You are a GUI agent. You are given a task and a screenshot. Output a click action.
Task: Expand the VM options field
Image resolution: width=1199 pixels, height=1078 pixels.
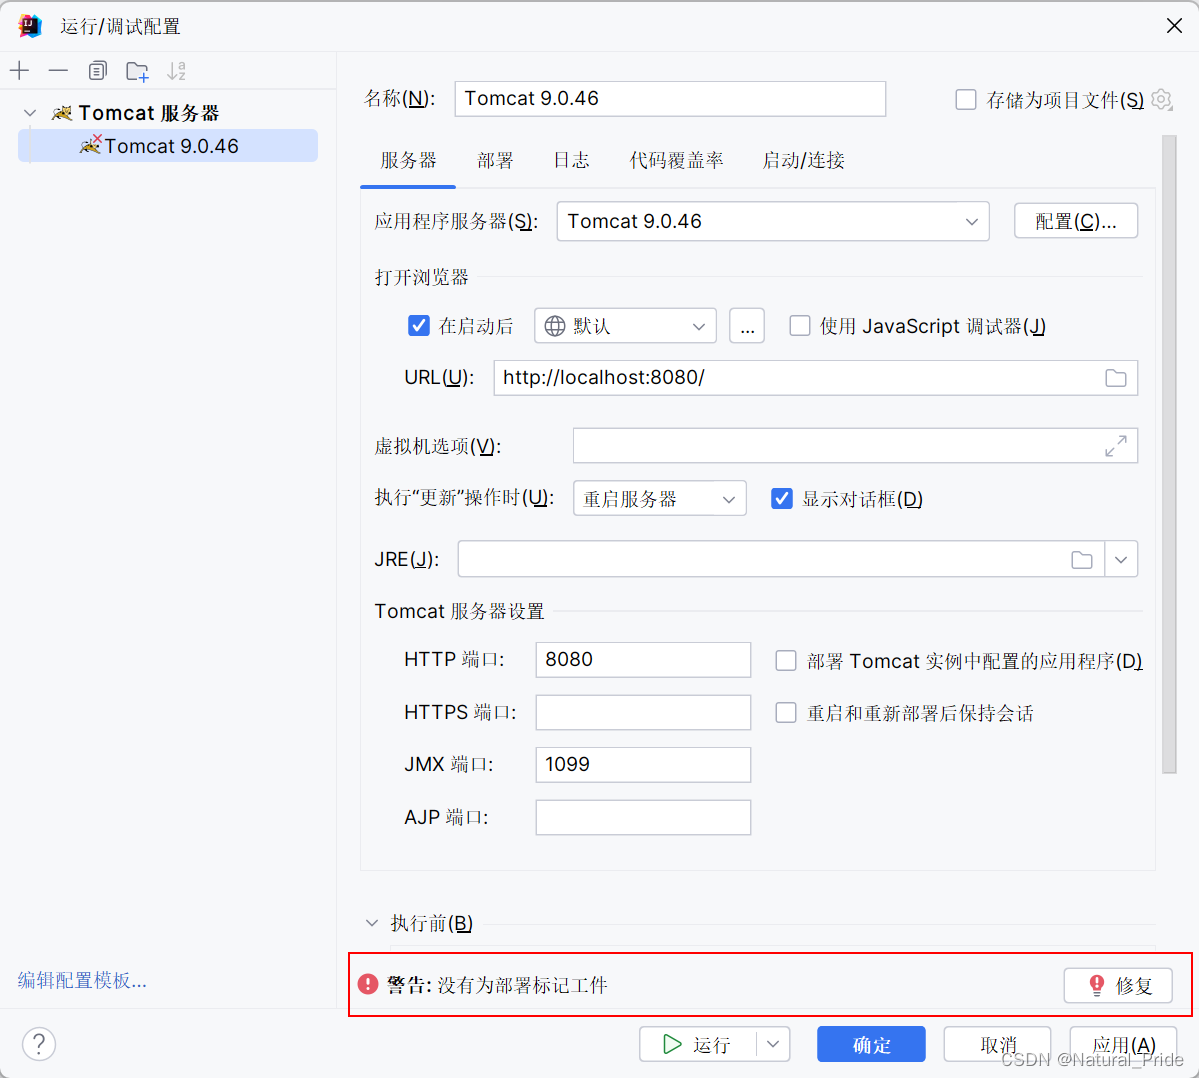point(1116,446)
